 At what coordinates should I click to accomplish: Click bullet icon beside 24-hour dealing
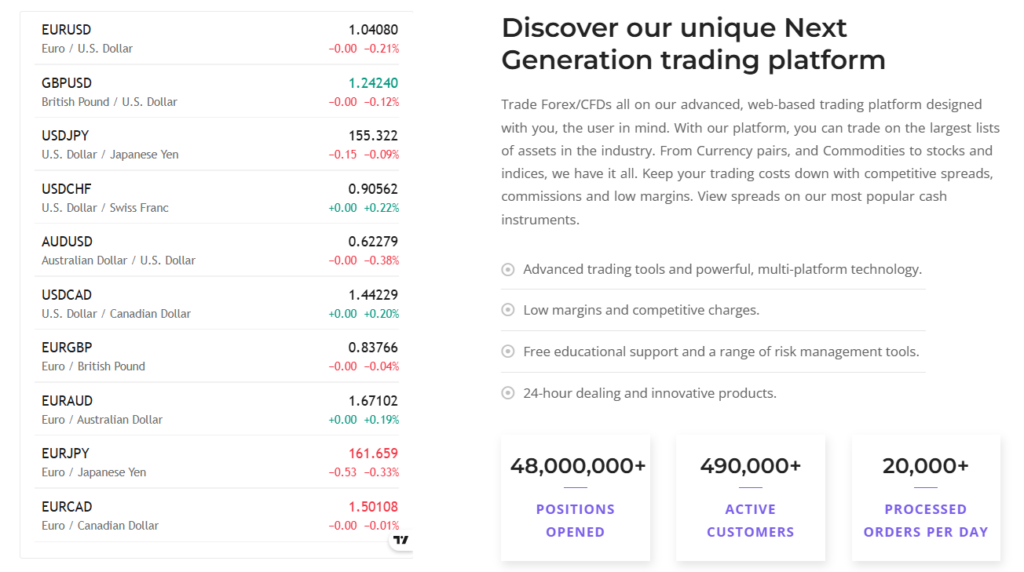click(x=508, y=393)
